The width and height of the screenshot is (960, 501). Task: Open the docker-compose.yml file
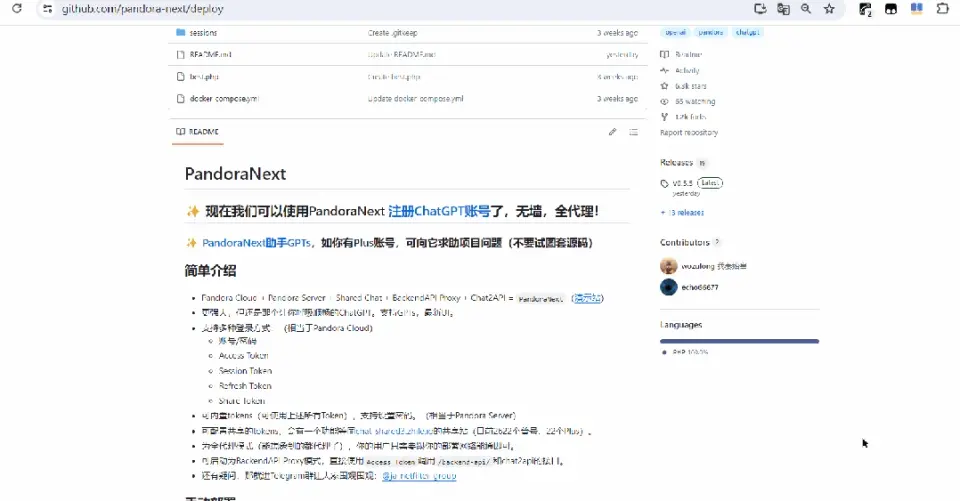click(x=224, y=99)
